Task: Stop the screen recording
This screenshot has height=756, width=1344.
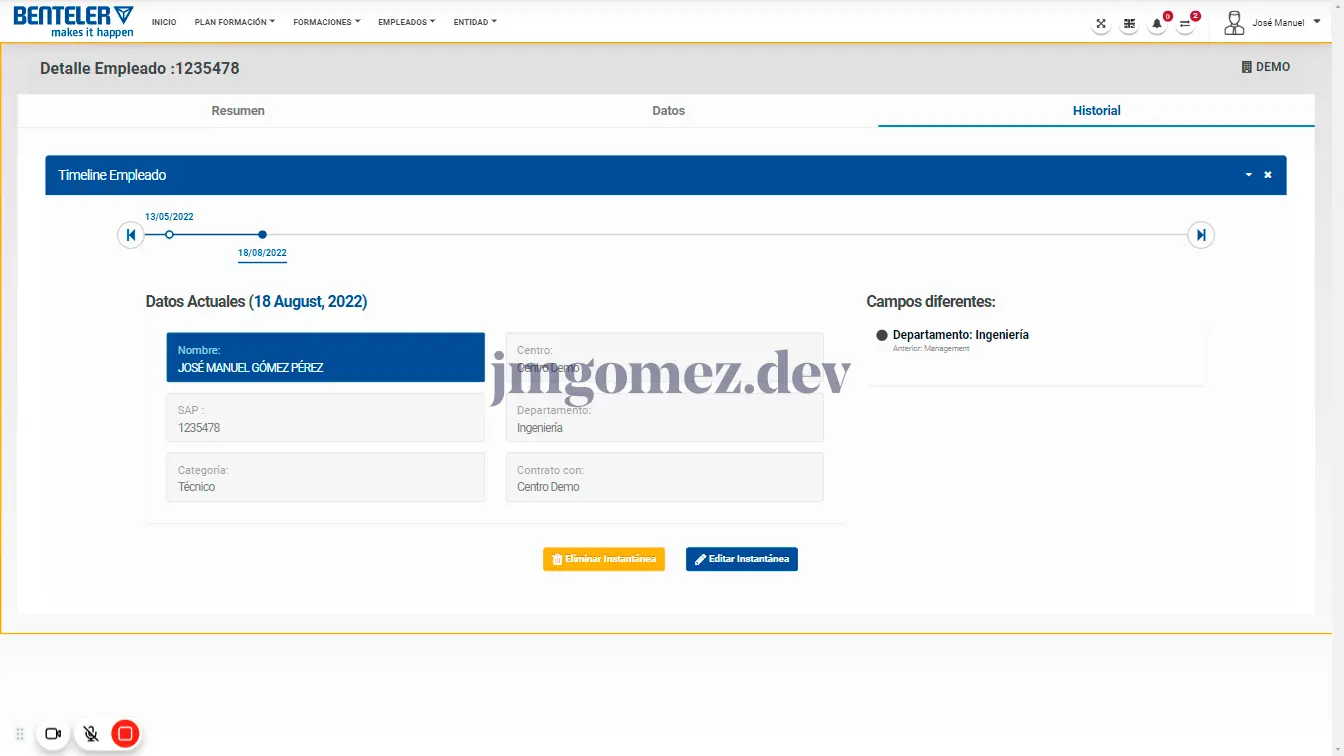Action: pos(125,734)
